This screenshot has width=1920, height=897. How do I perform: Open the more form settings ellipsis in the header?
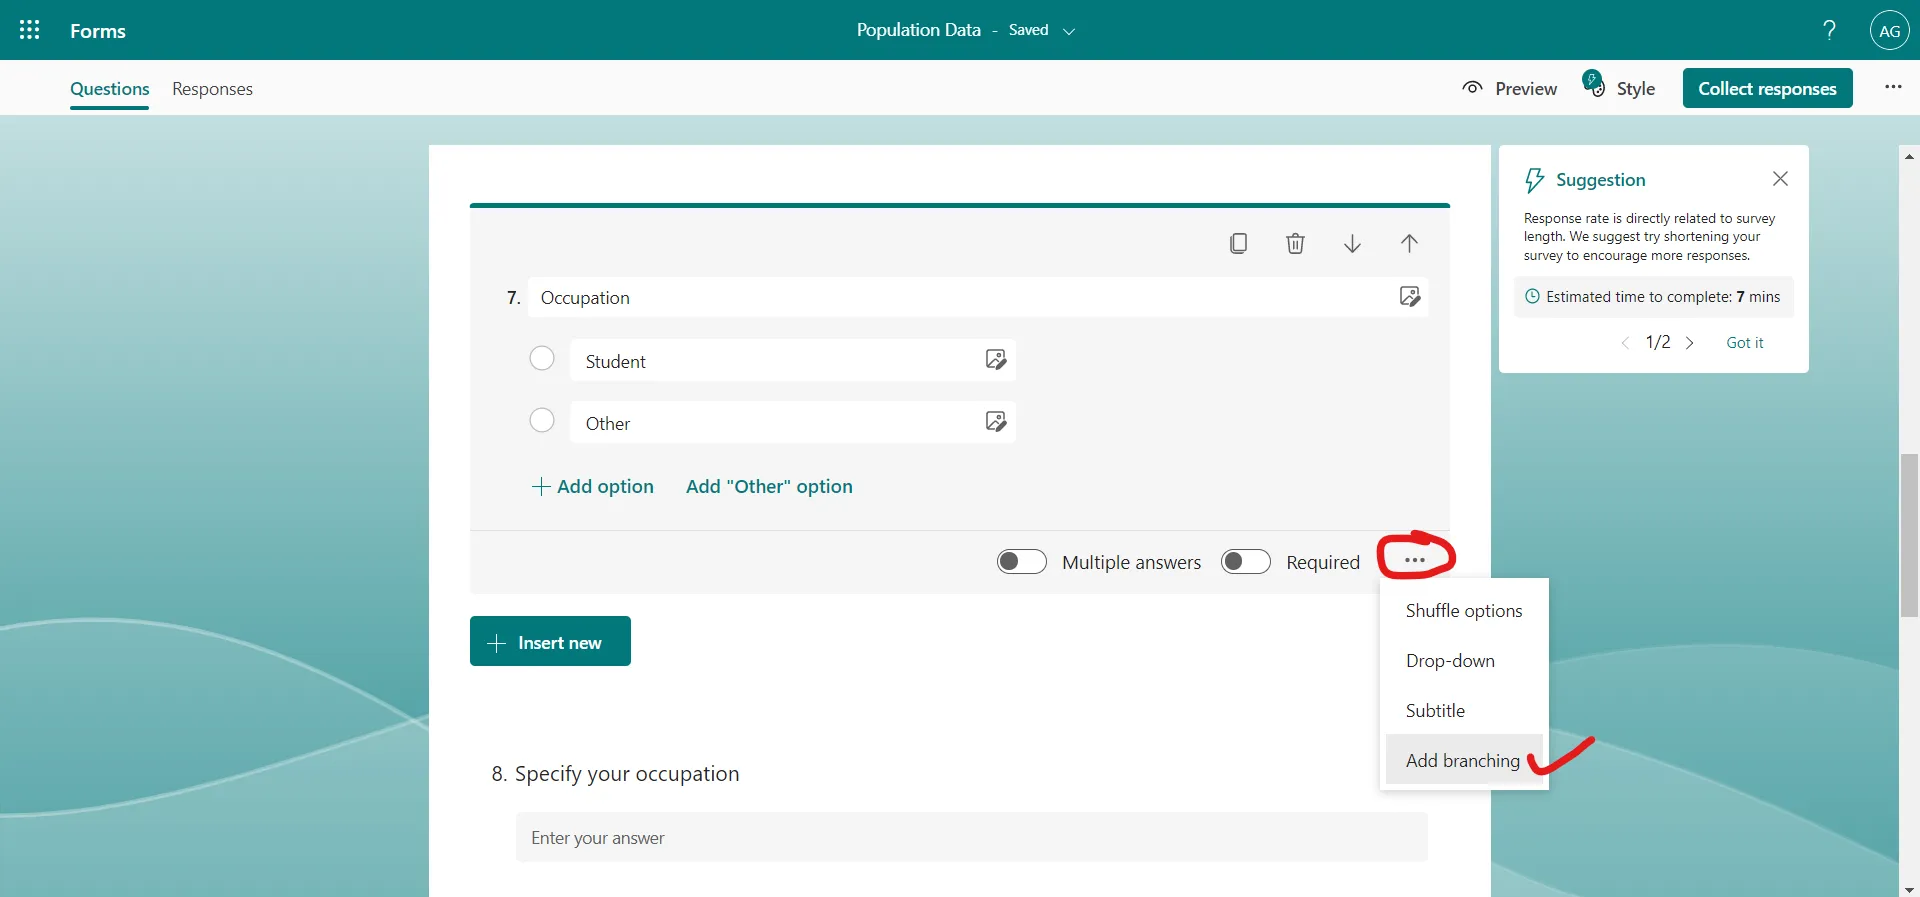click(1893, 87)
